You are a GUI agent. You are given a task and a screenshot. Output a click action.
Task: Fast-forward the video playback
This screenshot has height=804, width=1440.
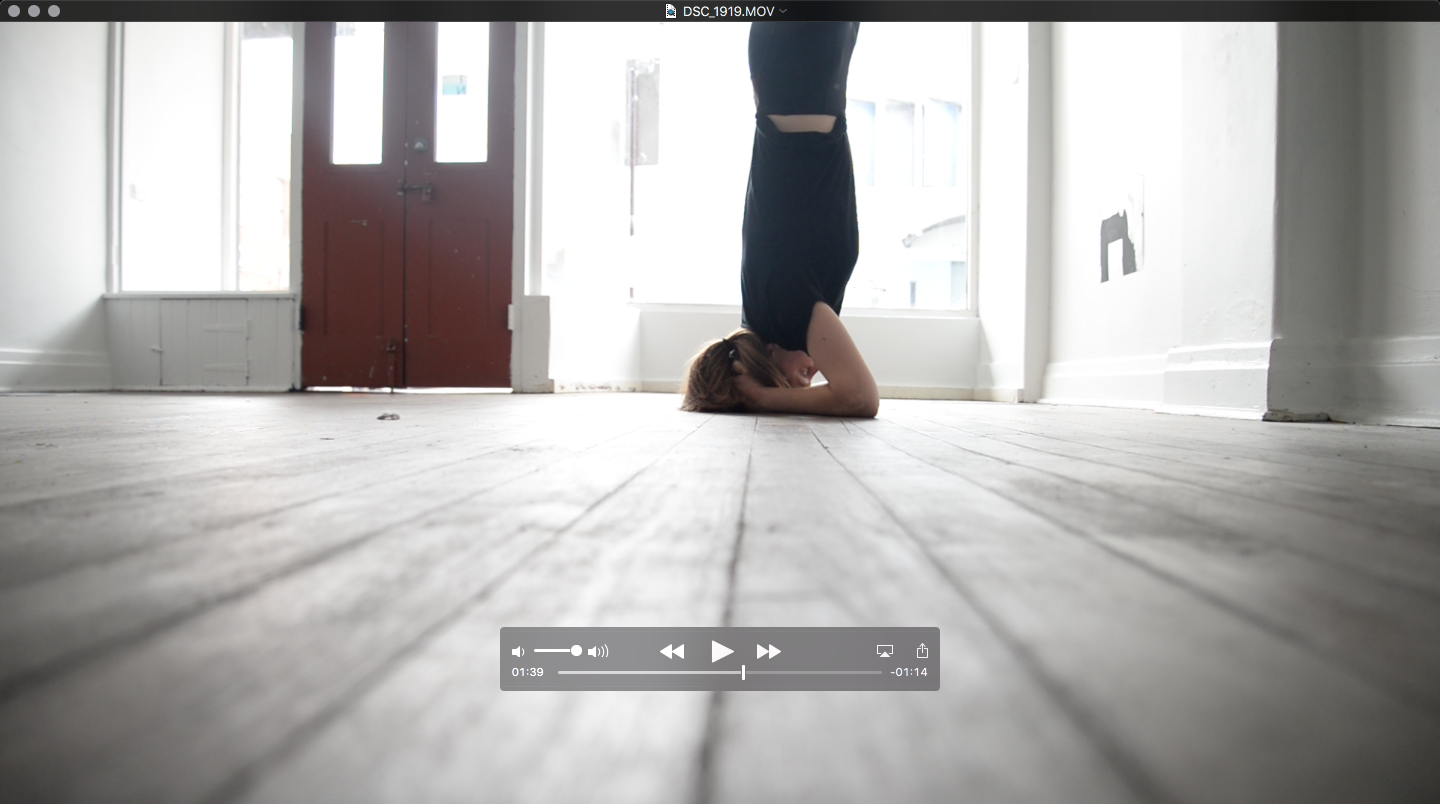pyautogui.click(x=769, y=652)
